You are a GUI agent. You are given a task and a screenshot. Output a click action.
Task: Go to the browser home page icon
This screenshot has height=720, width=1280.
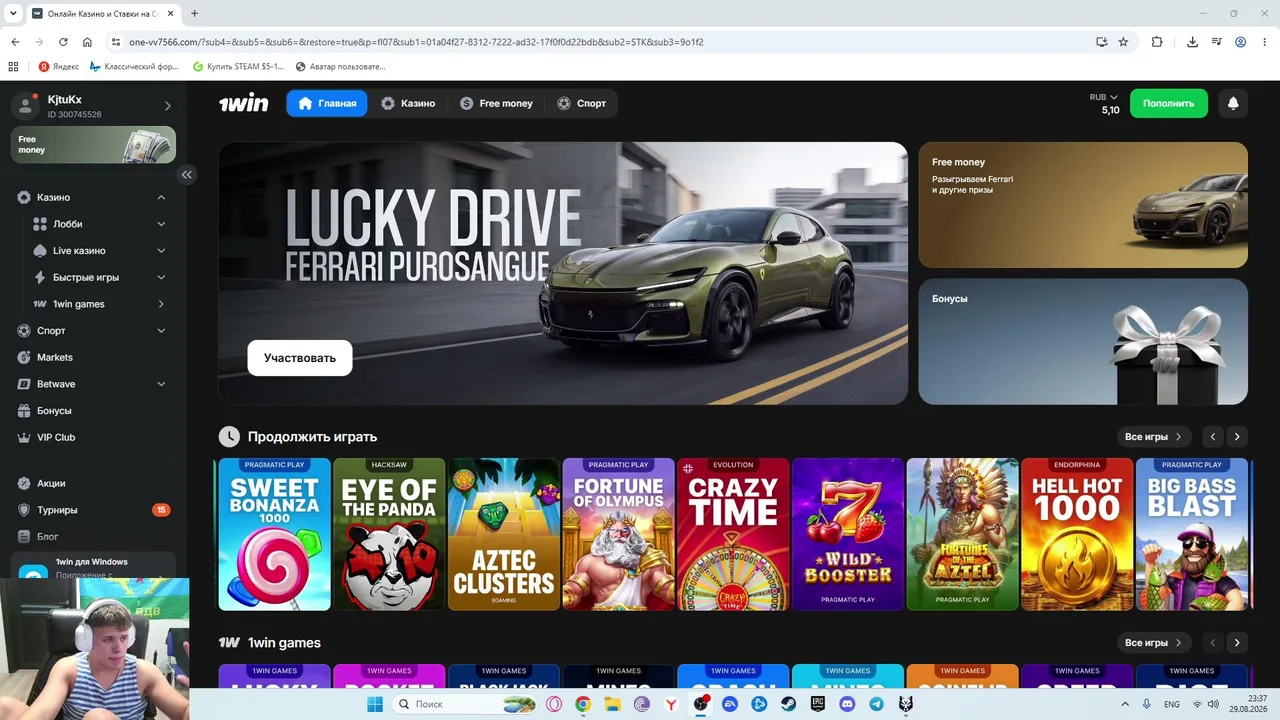click(87, 42)
